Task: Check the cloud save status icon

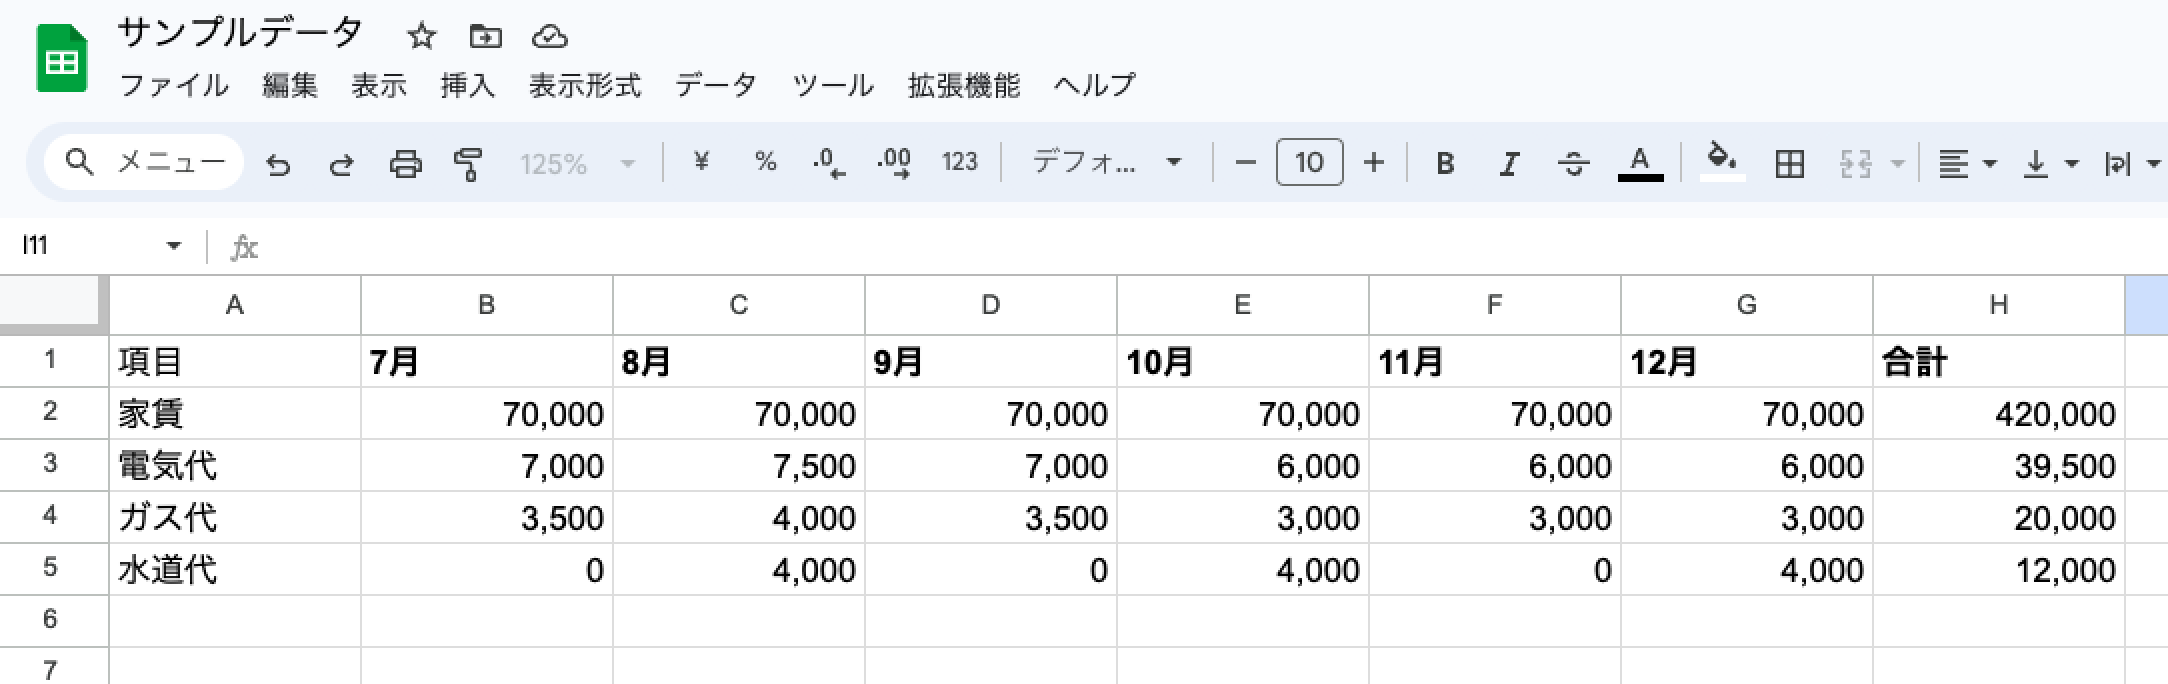Action: point(550,38)
